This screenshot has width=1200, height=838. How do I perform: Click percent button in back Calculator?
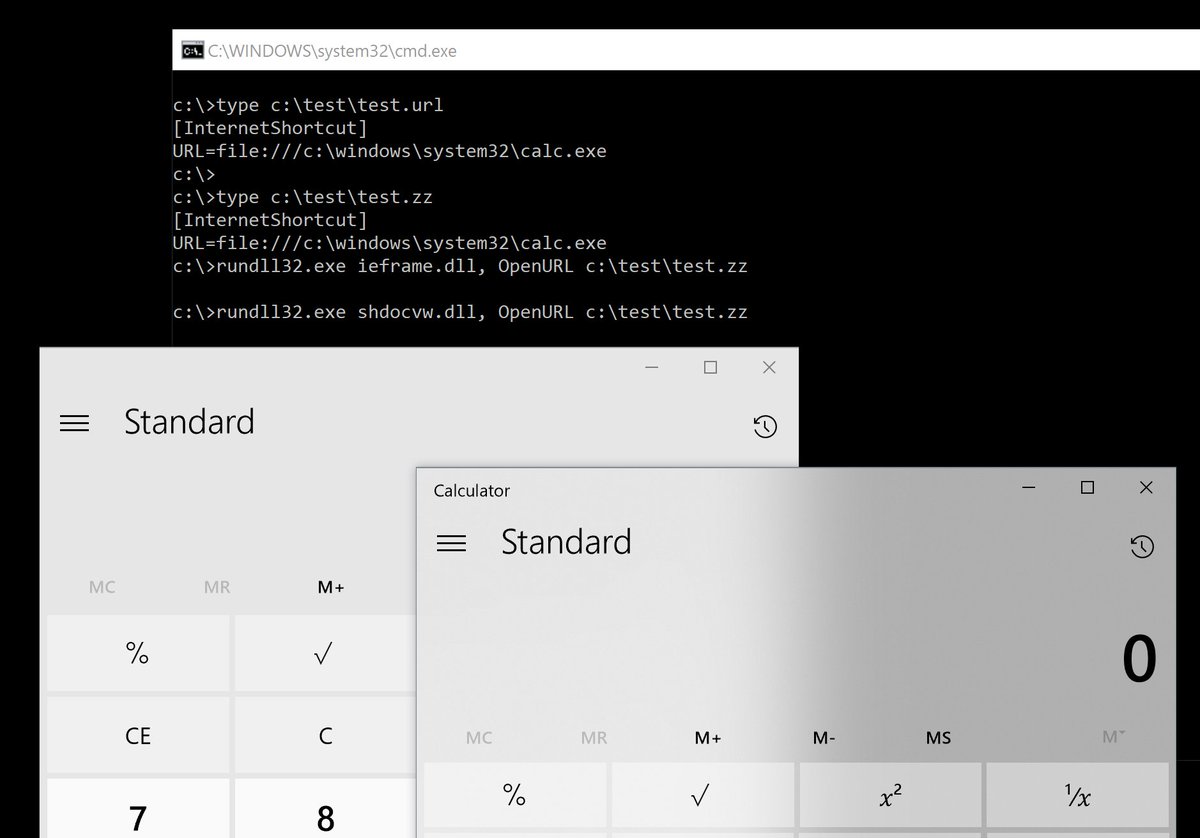click(x=138, y=653)
